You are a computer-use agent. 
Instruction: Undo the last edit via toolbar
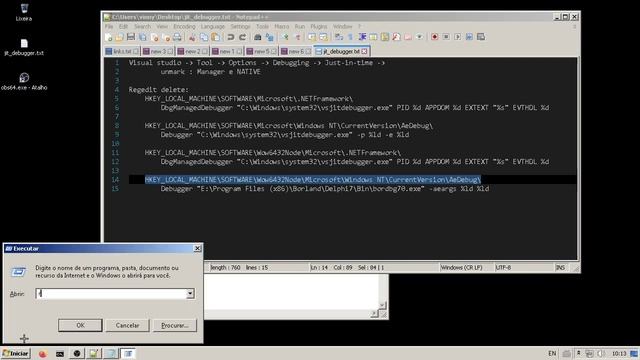231,37
